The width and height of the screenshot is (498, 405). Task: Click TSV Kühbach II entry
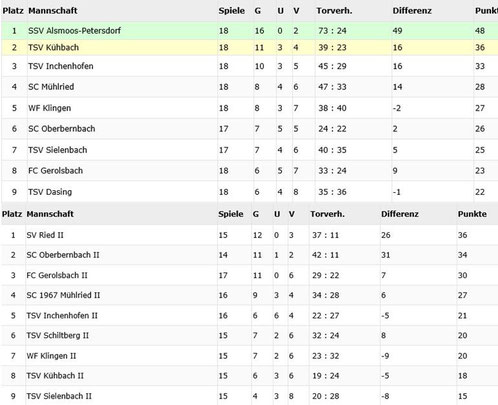pos(55,376)
